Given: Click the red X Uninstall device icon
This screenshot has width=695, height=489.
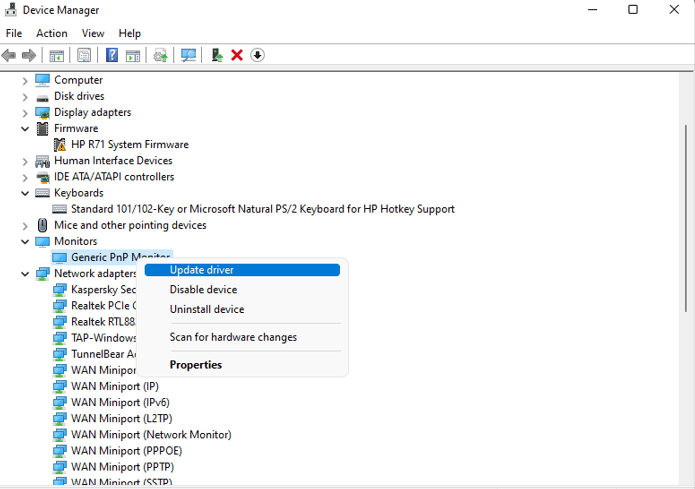Looking at the screenshot, I should [237, 55].
